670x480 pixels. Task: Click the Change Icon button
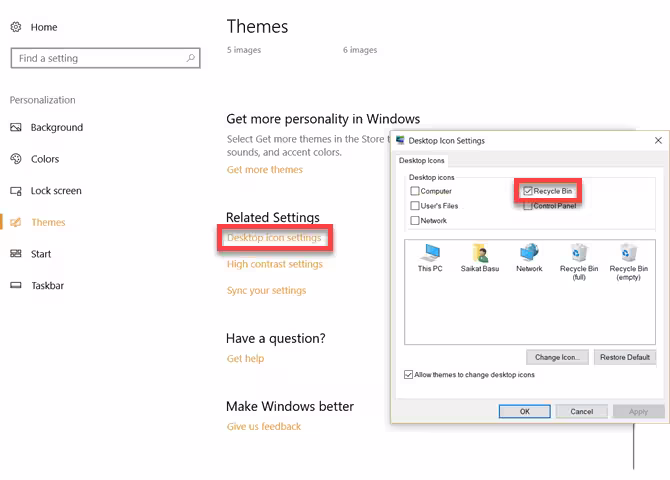point(557,357)
